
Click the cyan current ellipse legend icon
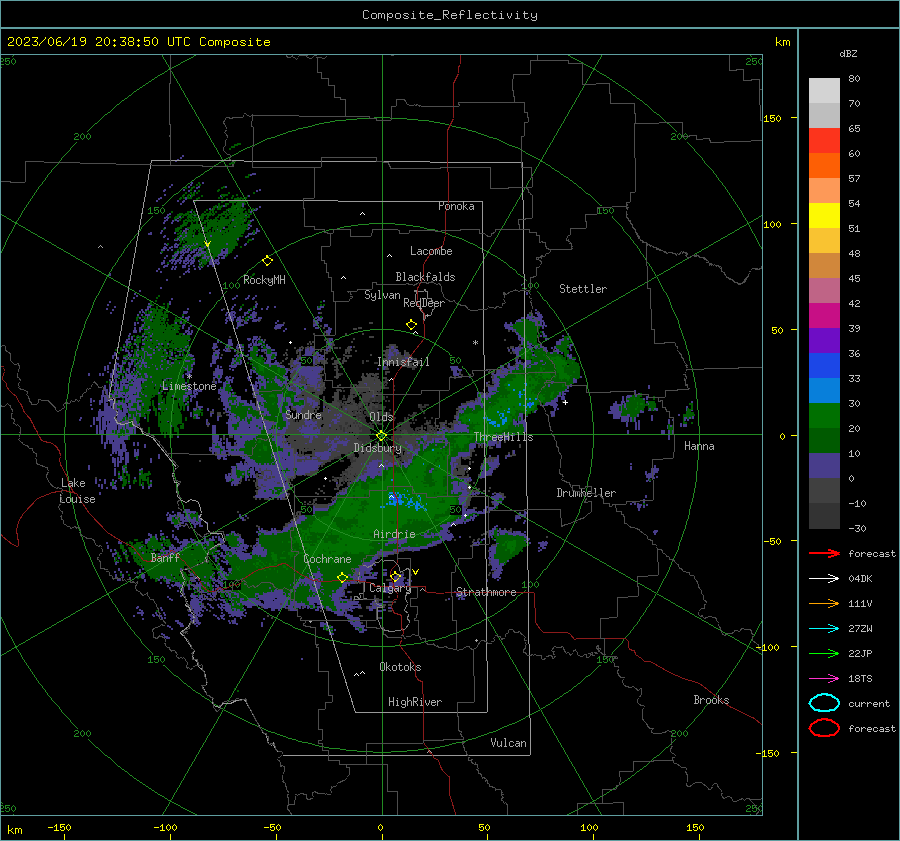824,703
